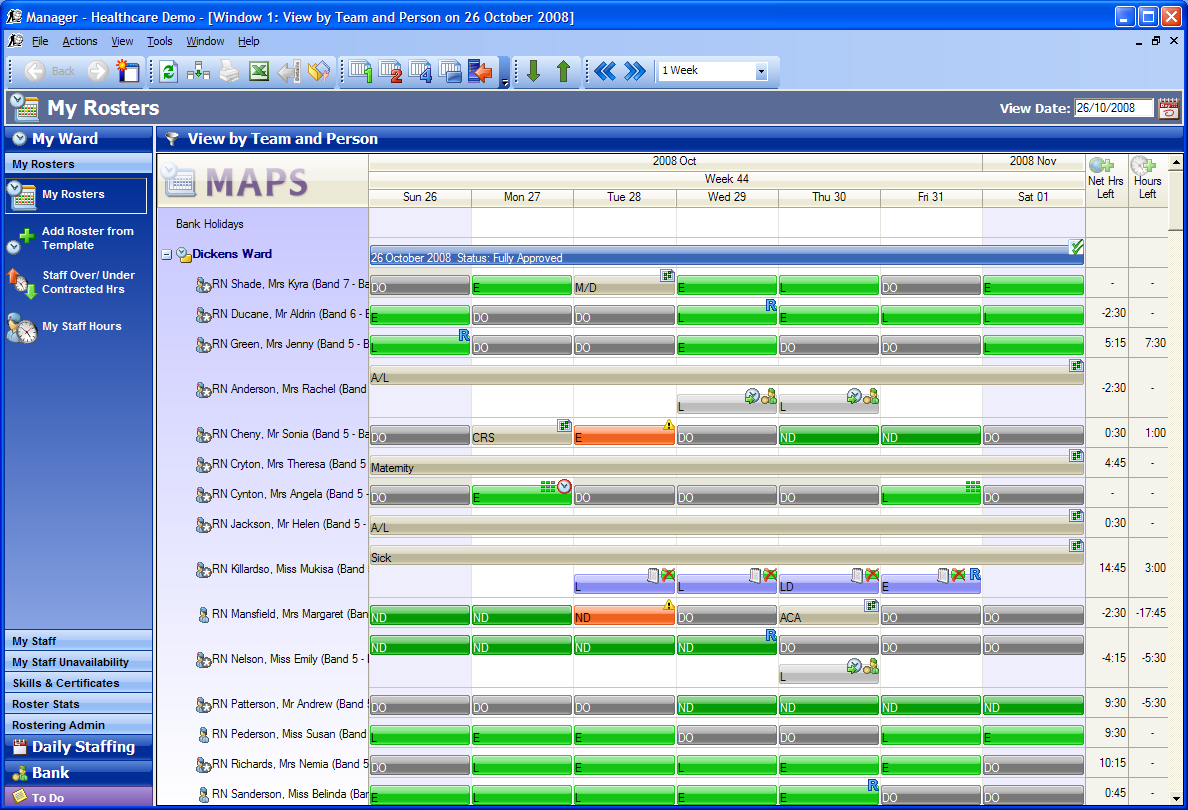Click the View Date input field
Screen dimensions: 1188x810
pos(1113,108)
